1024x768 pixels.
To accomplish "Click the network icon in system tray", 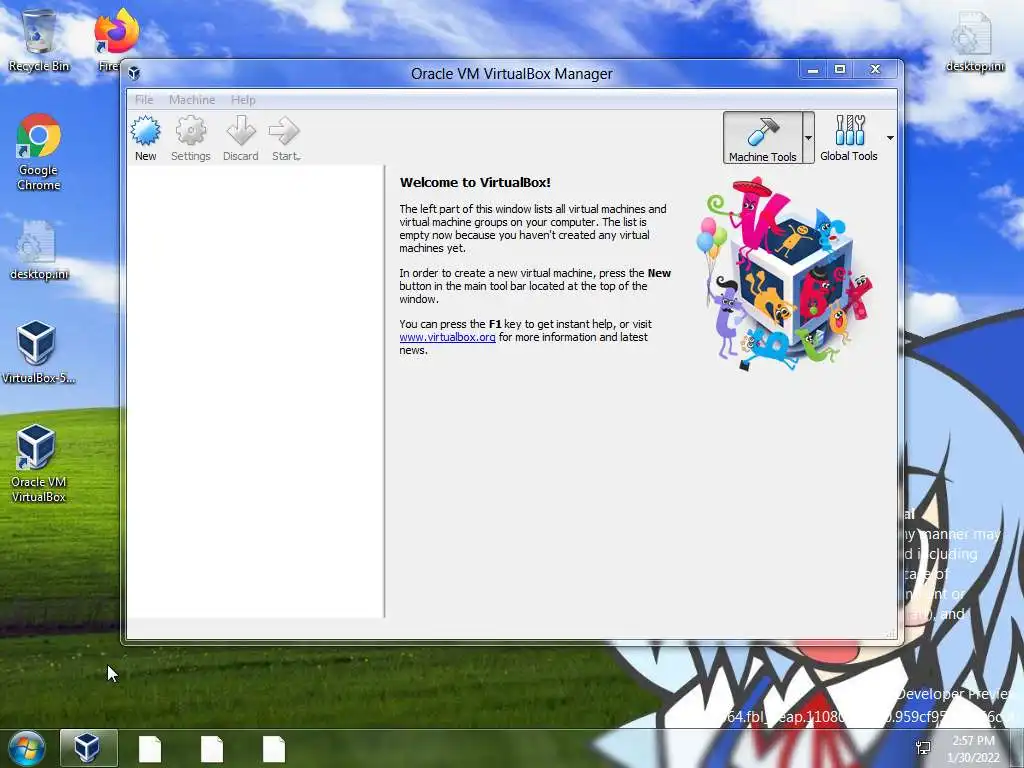I will [x=923, y=749].
